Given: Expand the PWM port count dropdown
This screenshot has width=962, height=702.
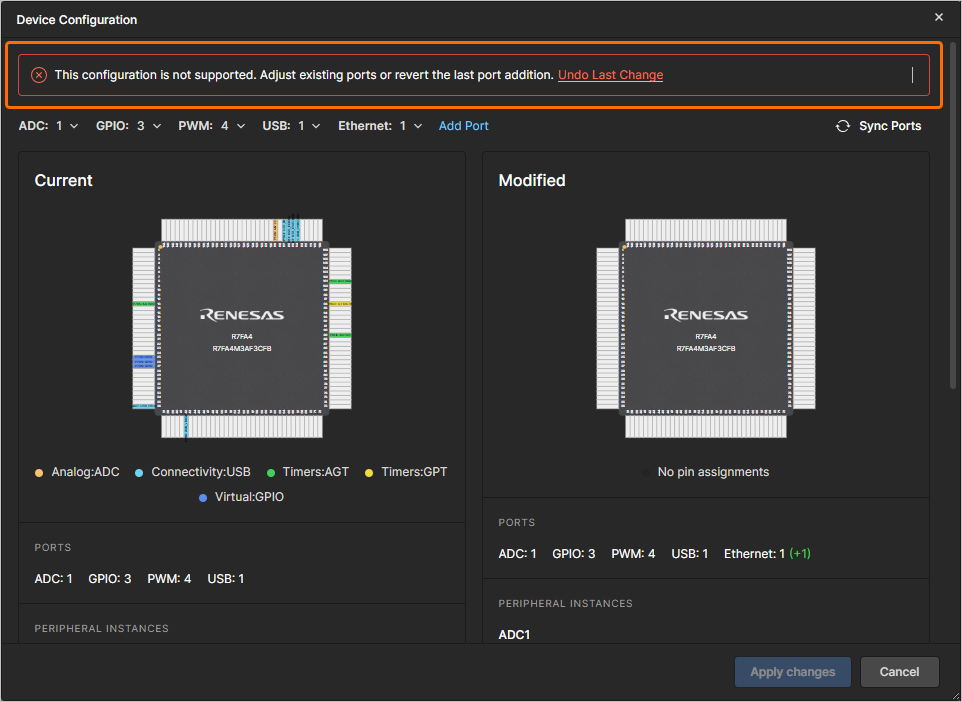Looking at the screenshot, I should 233,126.
